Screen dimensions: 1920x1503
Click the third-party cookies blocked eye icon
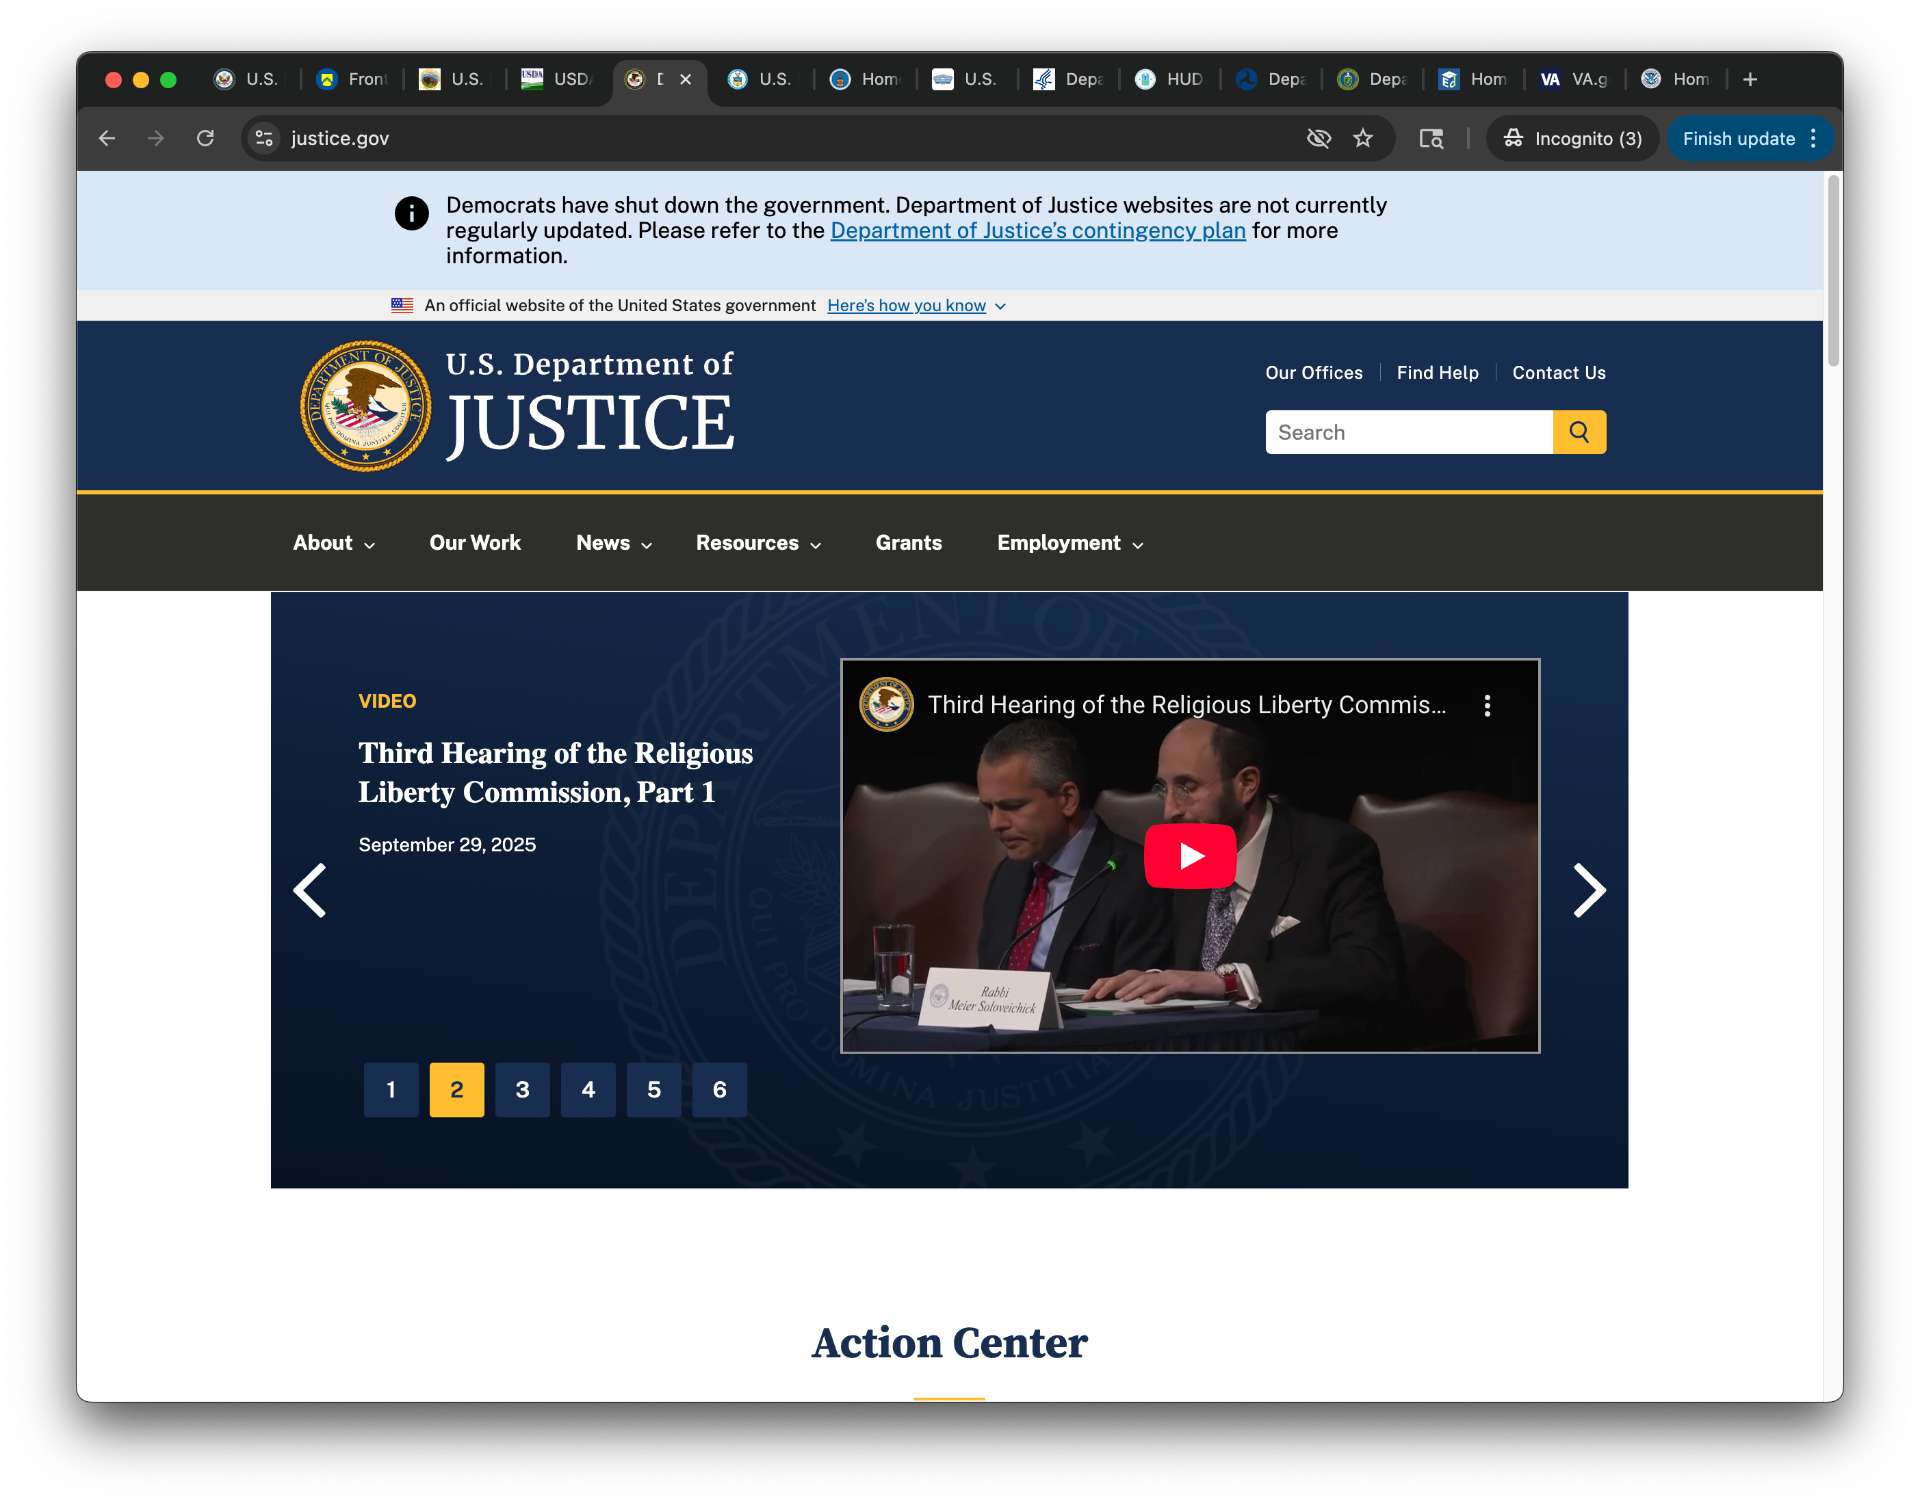click(1318, 138)
